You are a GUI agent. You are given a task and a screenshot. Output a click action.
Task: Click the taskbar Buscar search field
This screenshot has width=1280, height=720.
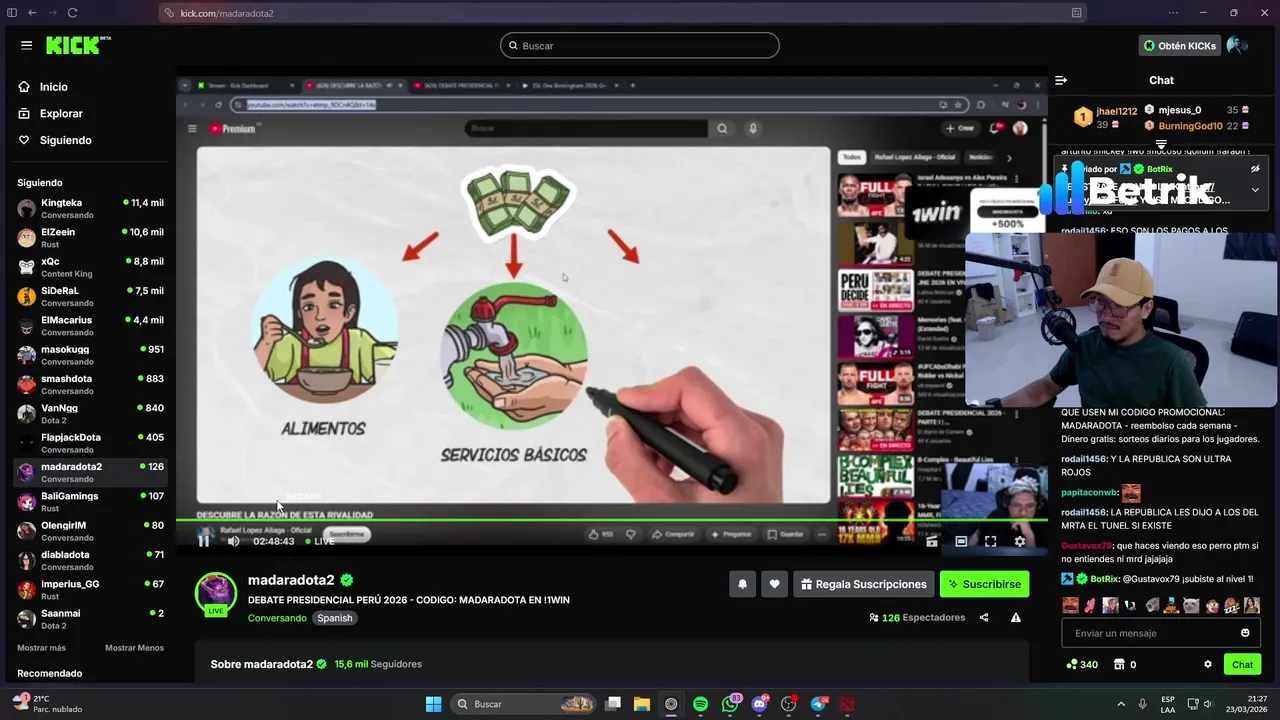524,704
